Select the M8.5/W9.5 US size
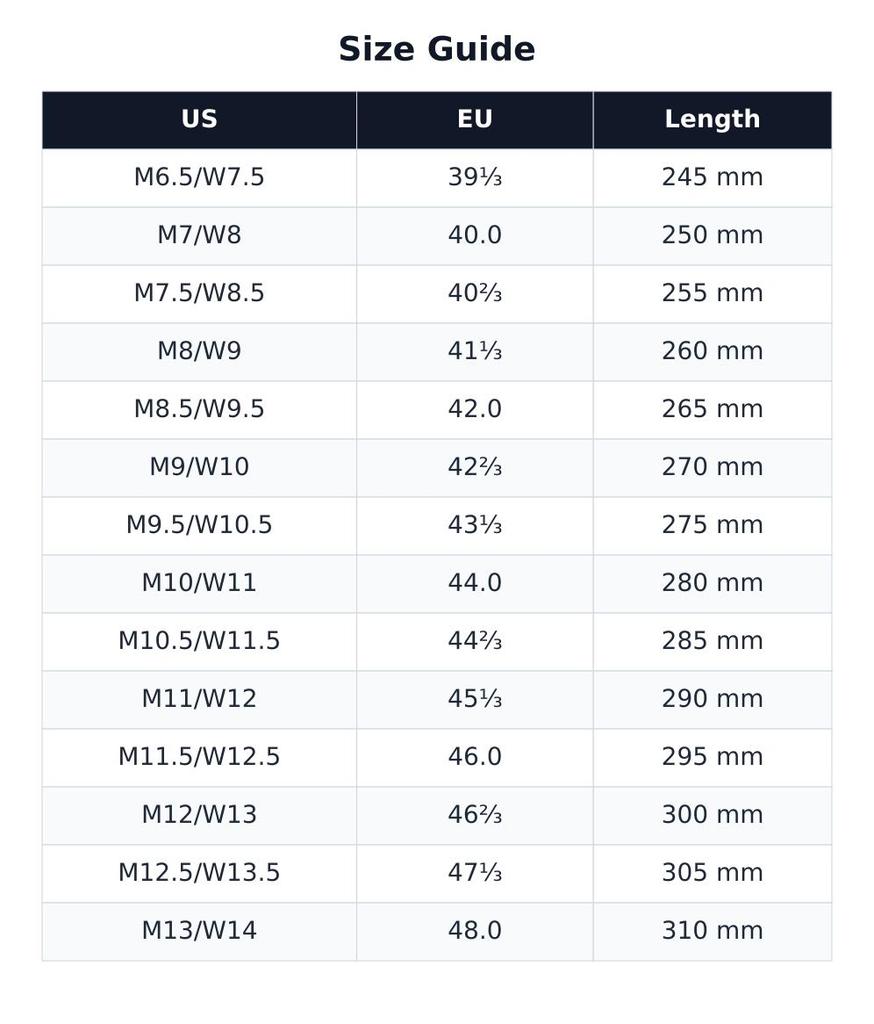The image size is (874, 1024). (199, 409)
